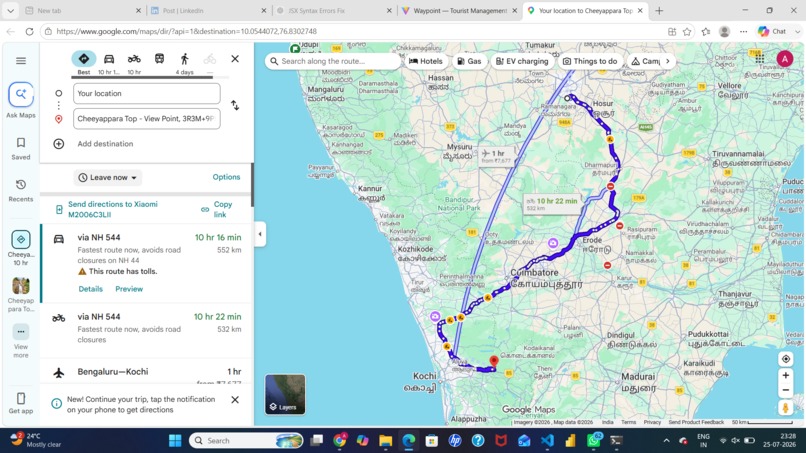This screenshot has width=806, height=453.
Task: Select the greyed-out Cycling travel mode
Action: (209, 59)
